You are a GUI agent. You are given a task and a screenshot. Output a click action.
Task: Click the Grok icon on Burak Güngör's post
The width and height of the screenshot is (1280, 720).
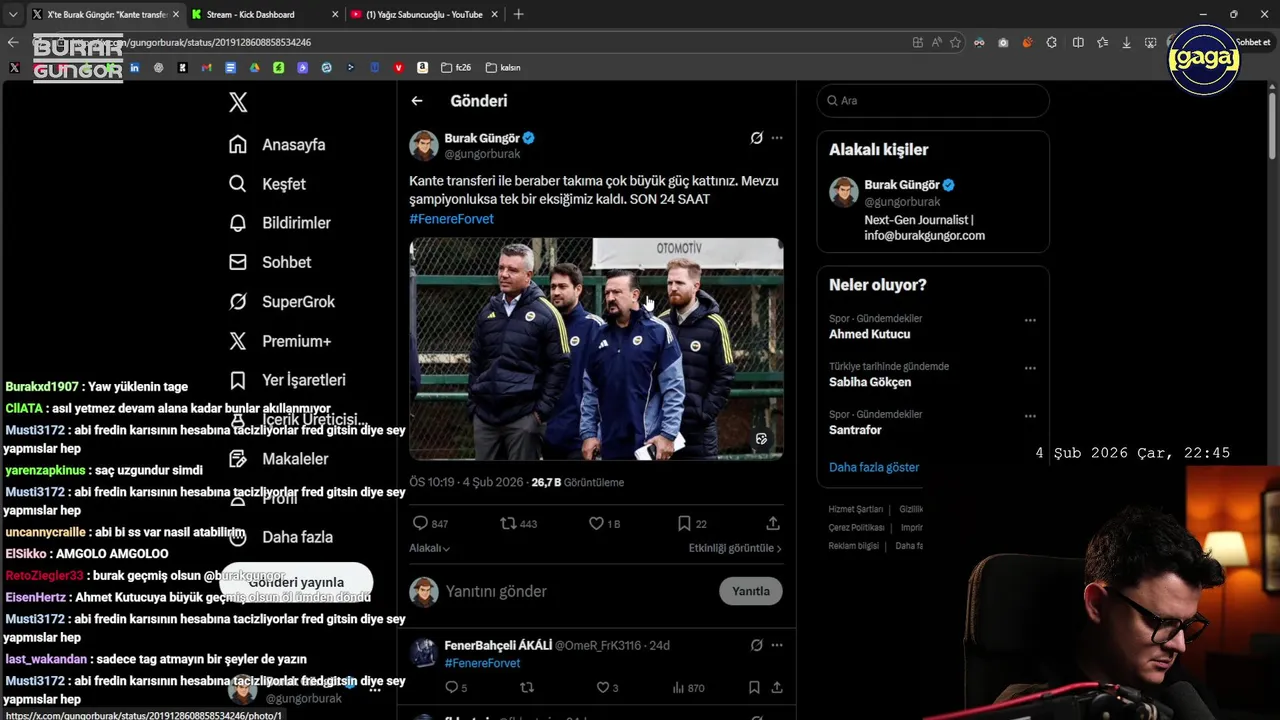tap(757, 138)
